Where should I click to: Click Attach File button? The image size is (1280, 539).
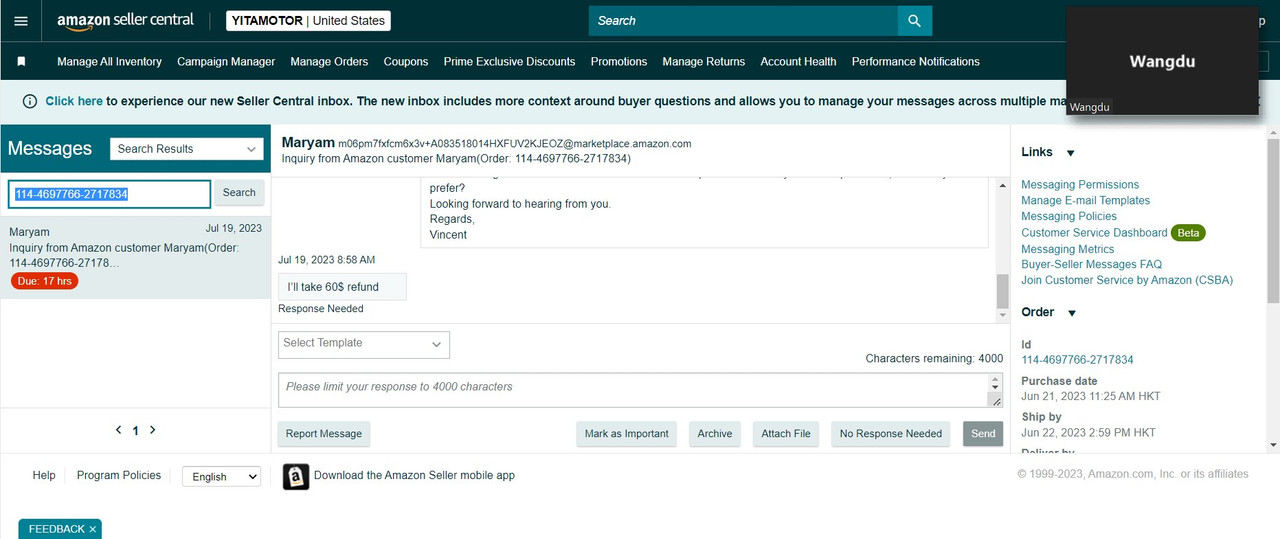pyautogui.click(x=786, y=434)
